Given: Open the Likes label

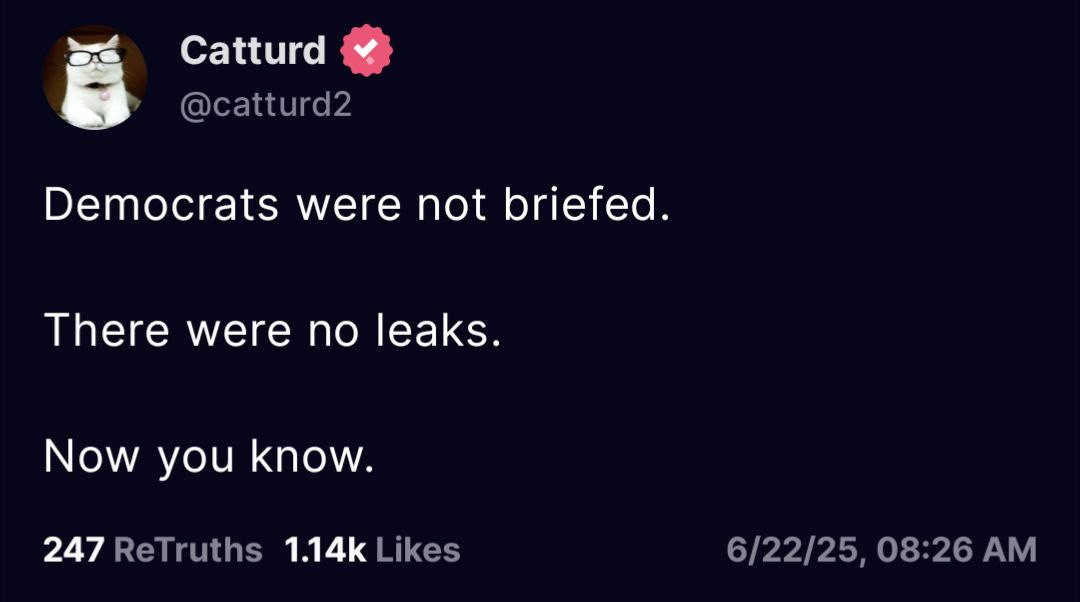Looking at the screenshot, I should [x=418, y=550].
